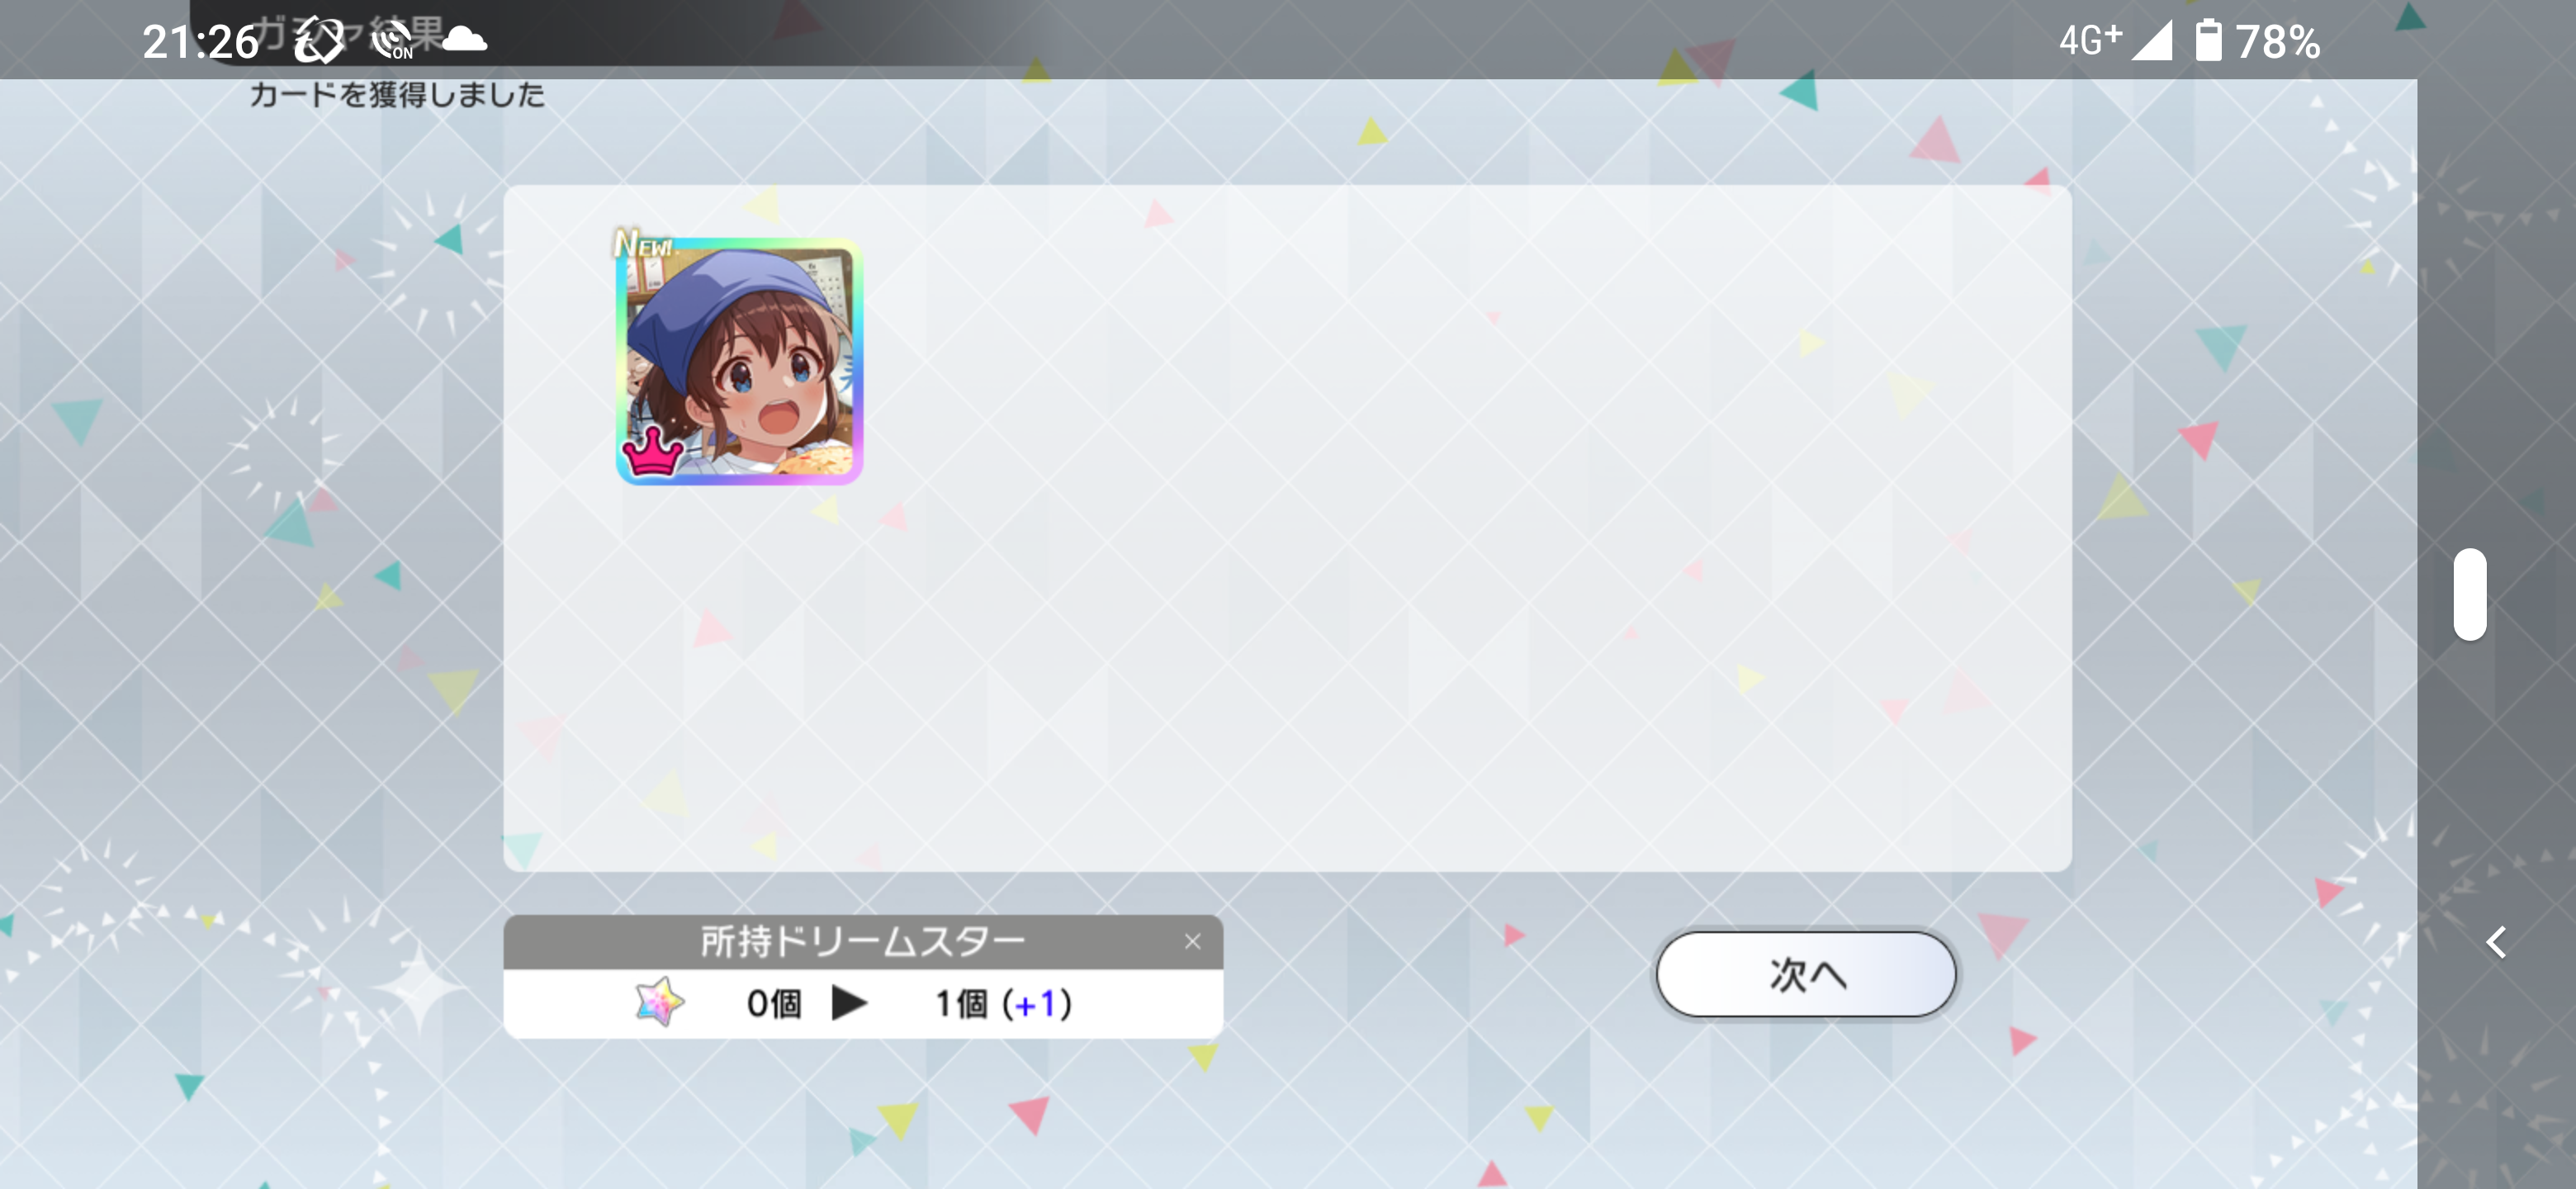Open the newly obtained character card thumbnail
This screenshot has width=2576, height=1189.
pyautogui.click(x=739, y=360)
